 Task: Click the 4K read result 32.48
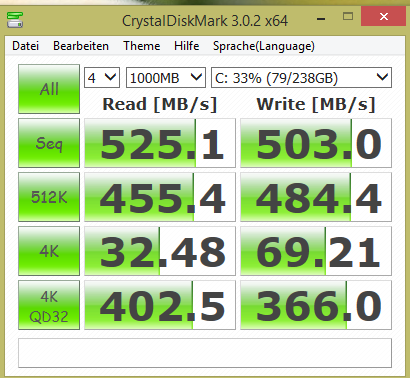[x=160, y=251]
